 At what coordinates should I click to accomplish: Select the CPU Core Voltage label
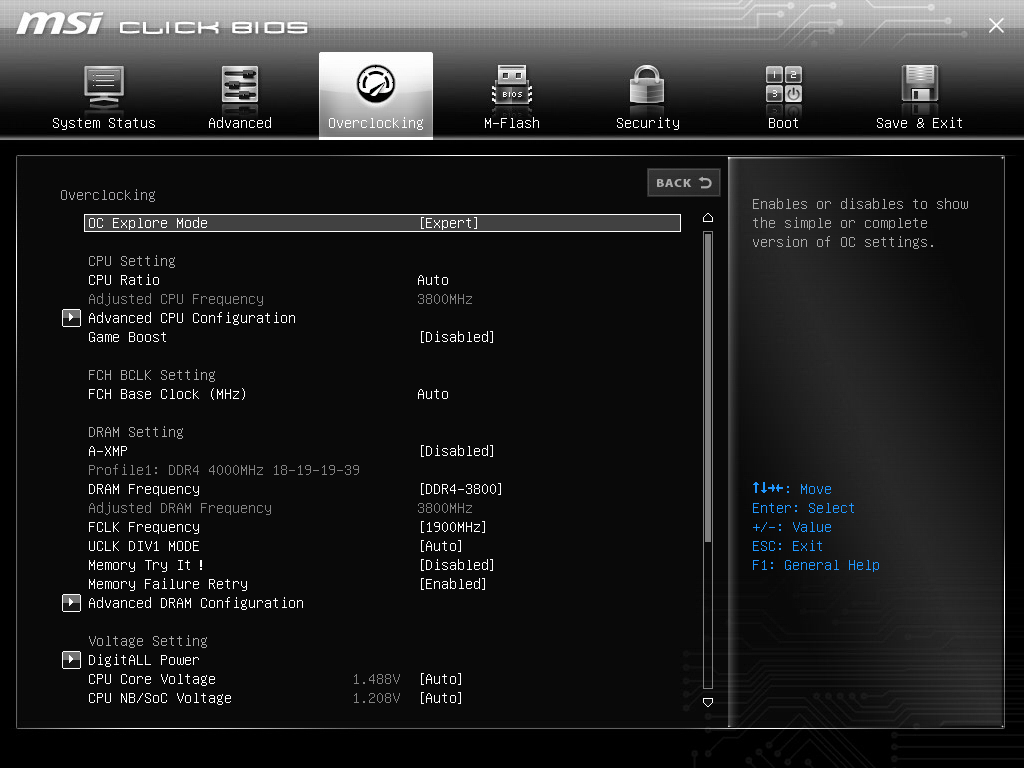click(152, 679)
